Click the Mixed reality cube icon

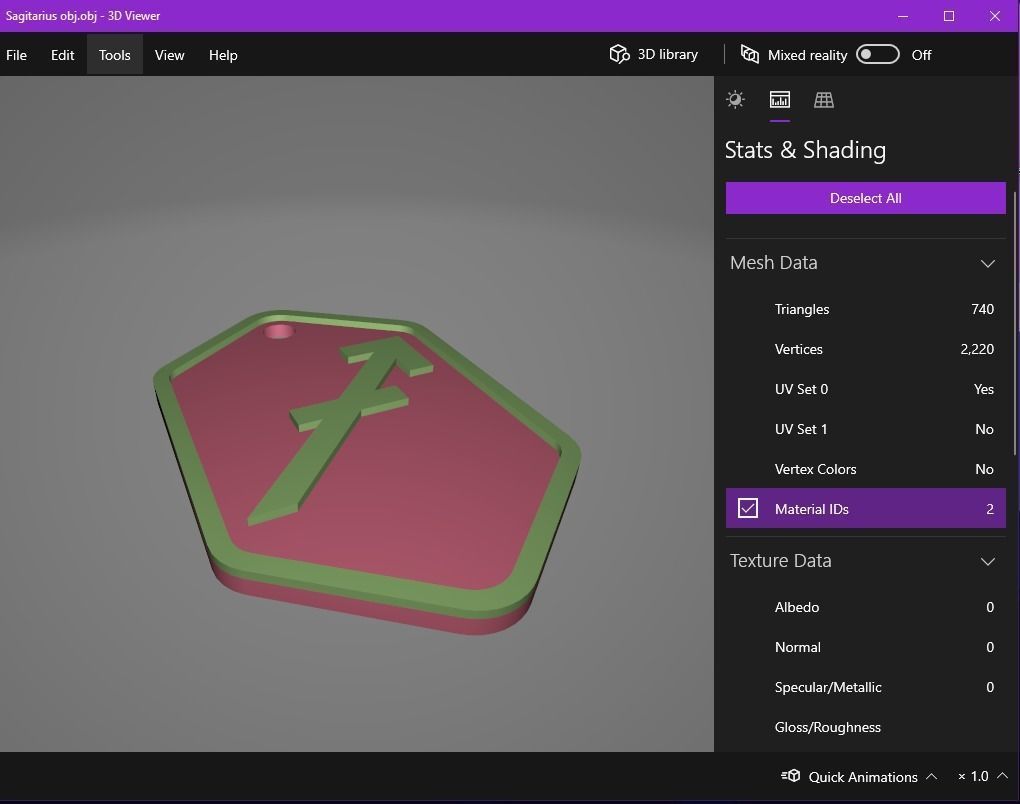[x=749, y=55]
